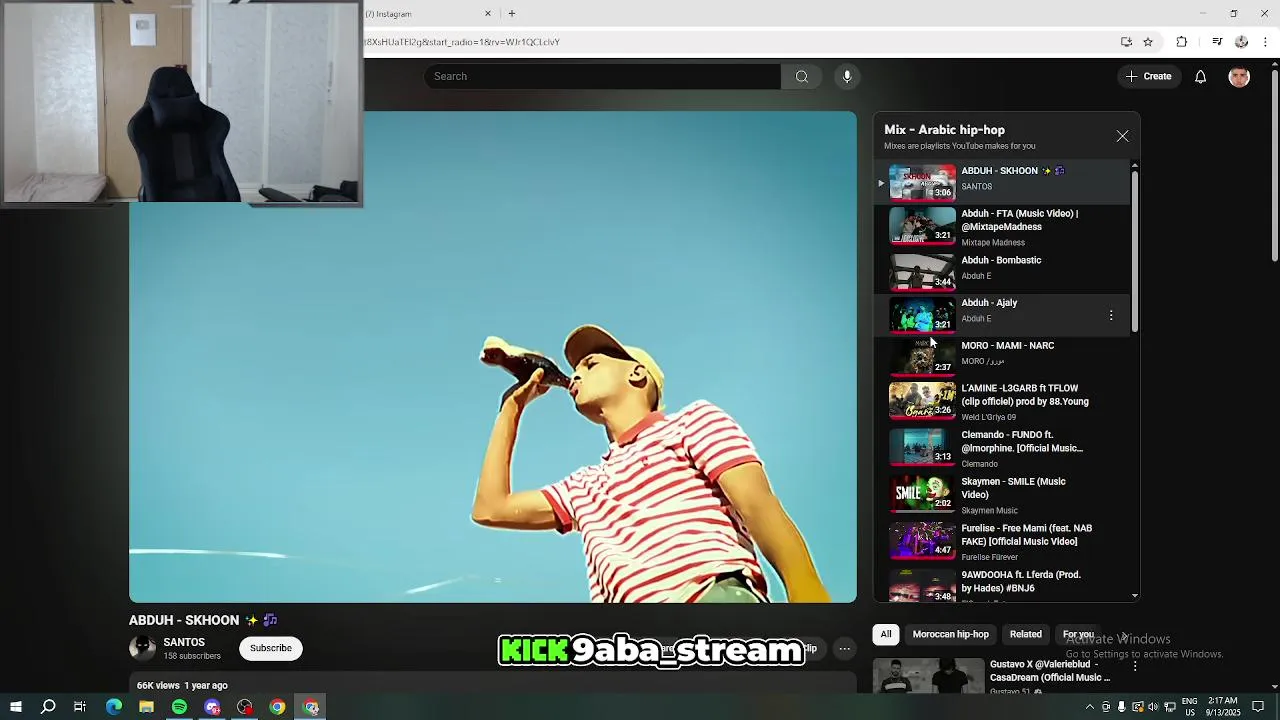
Task: Select the For you filter chip
Action: 1078,634
